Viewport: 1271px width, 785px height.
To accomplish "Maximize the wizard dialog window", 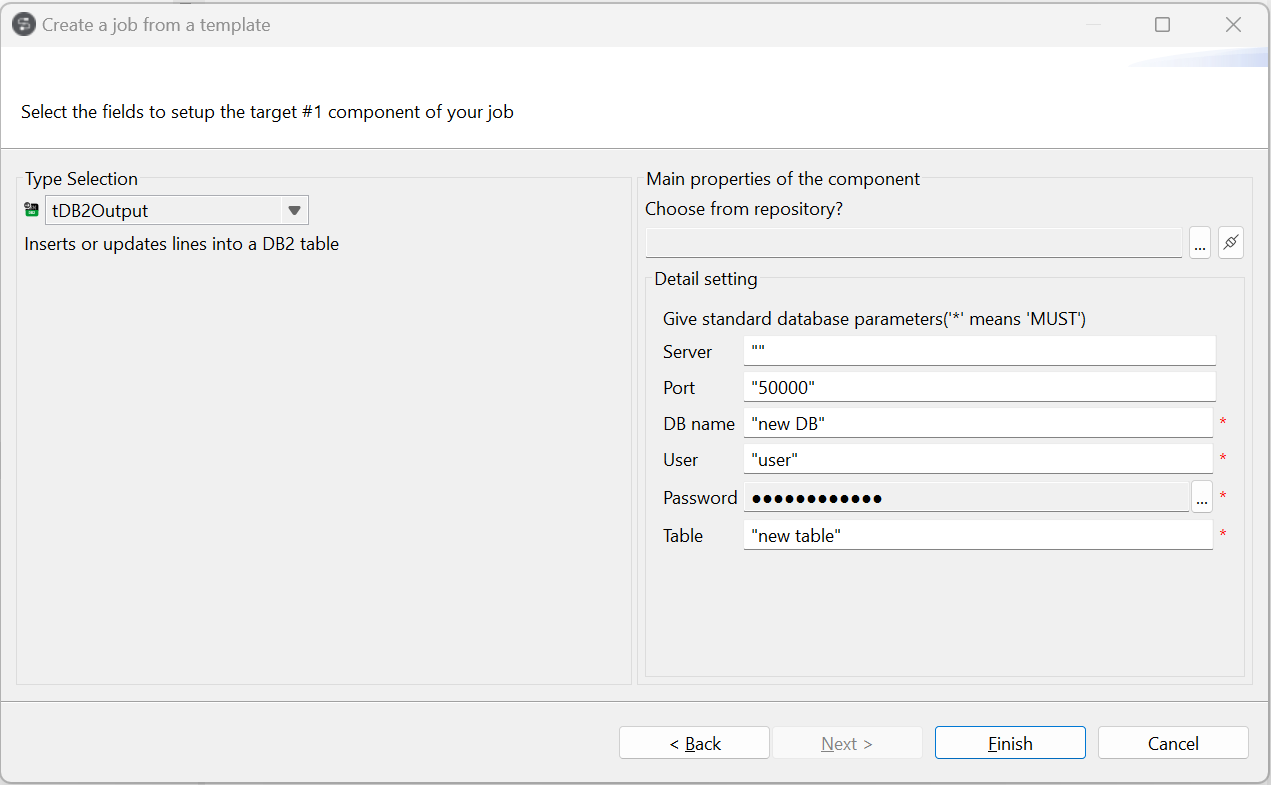I will pos(1162,25).
